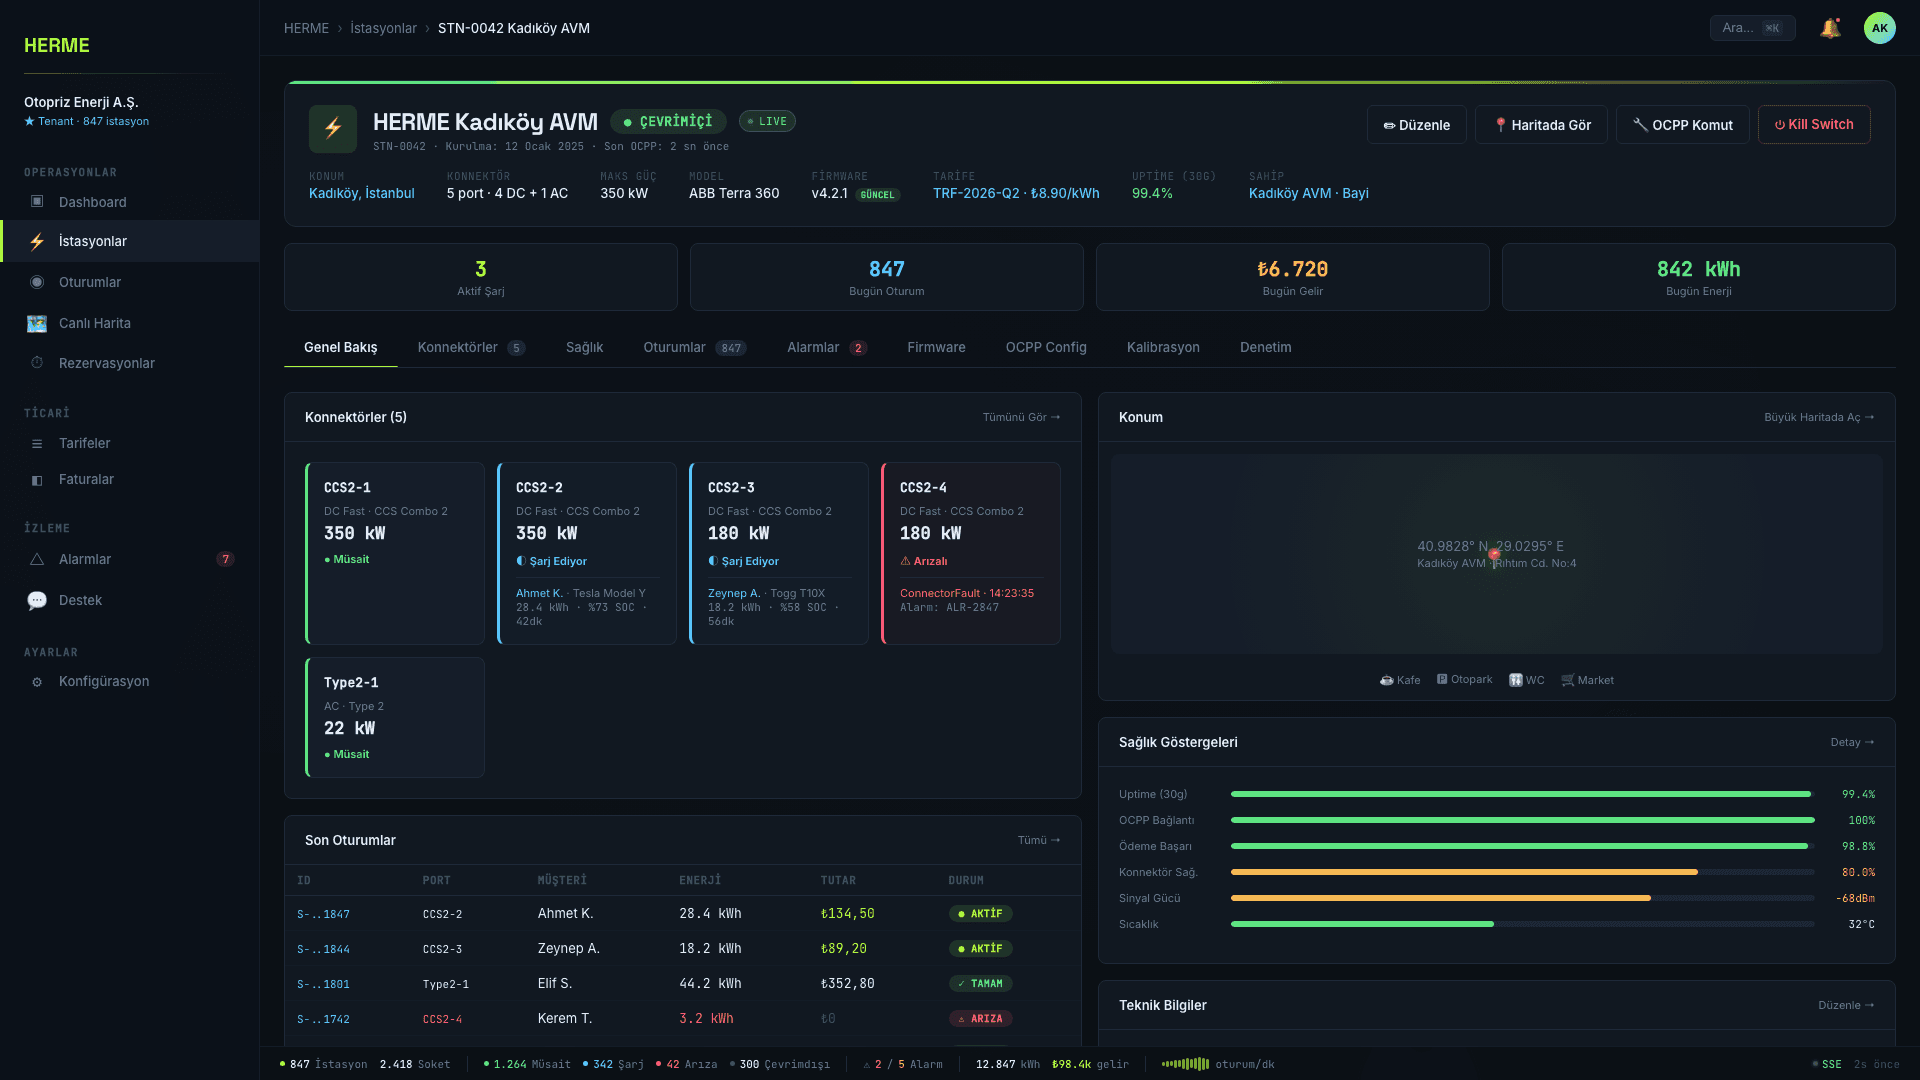The image size is (1920, 1080).
Task: Click the Tarifeler list icon
Action: click(x=37, y=443)
